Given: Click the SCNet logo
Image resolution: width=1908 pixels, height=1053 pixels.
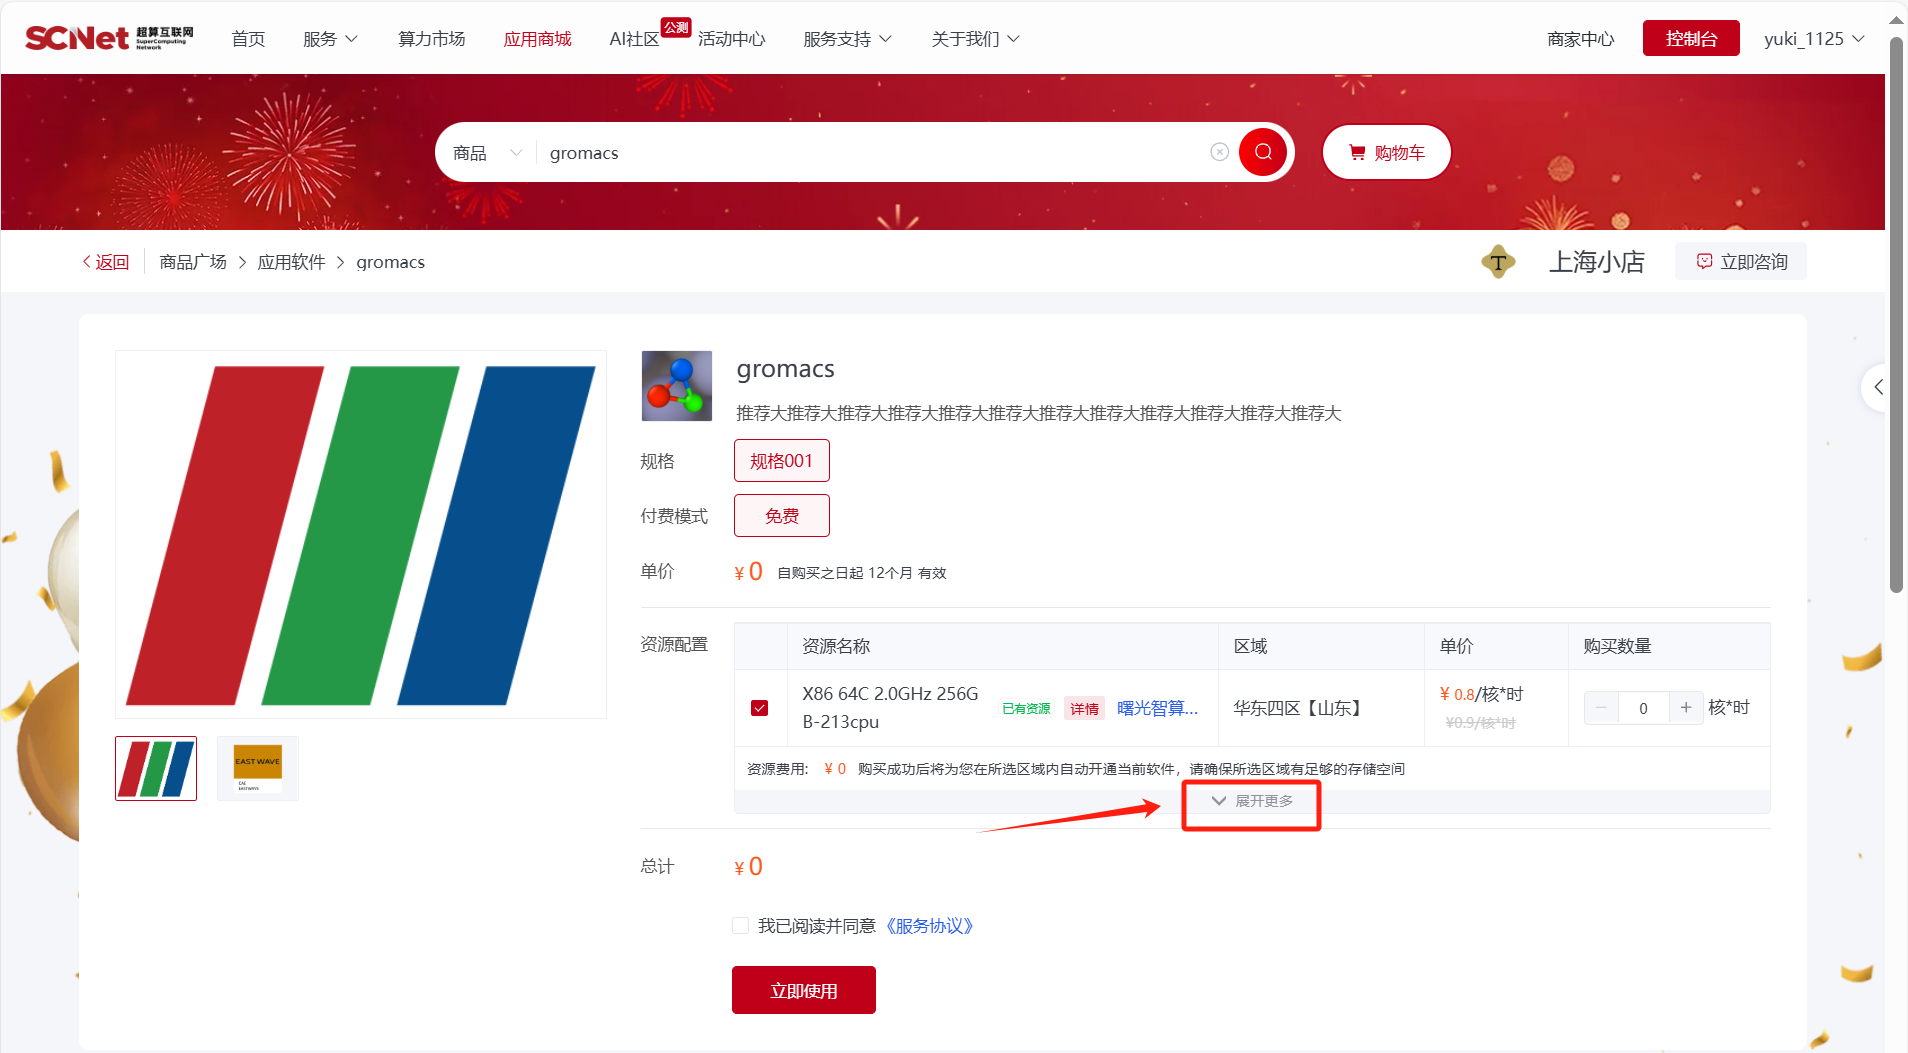Looking at the screenshot, I should (x=109, y=38).
